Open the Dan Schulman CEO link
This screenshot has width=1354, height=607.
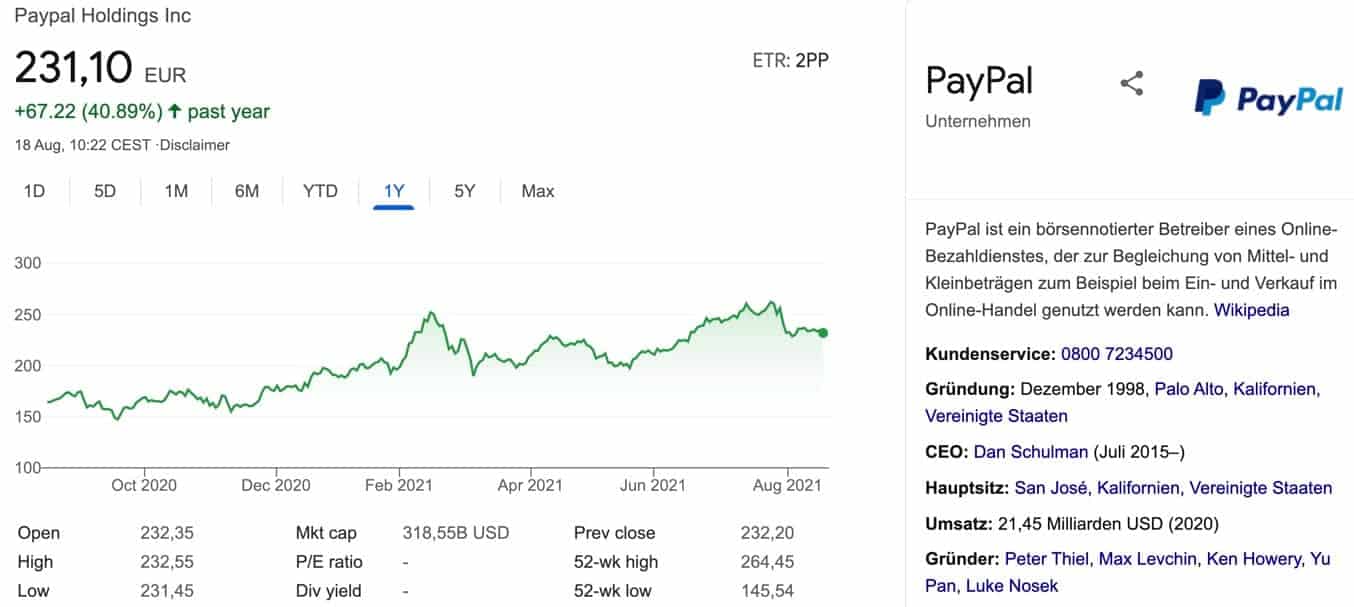1030,452
